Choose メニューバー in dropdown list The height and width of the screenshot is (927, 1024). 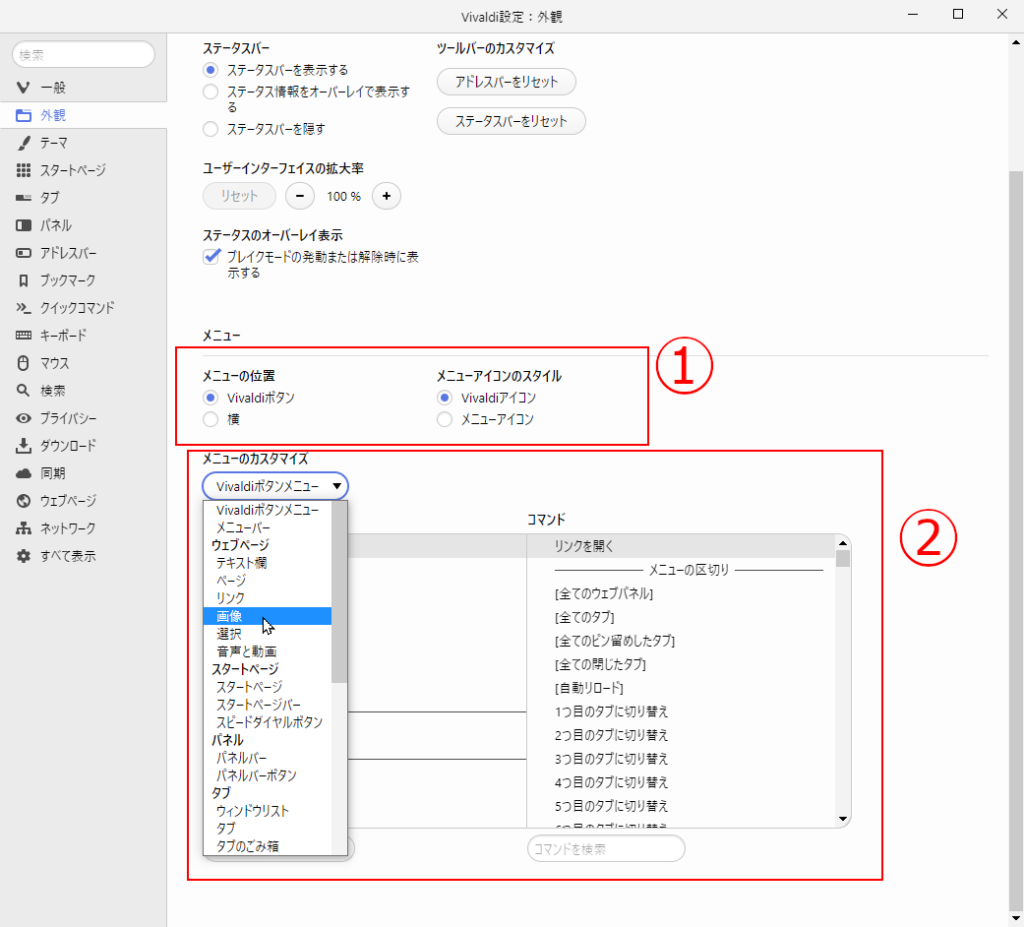tap(268, 528)
